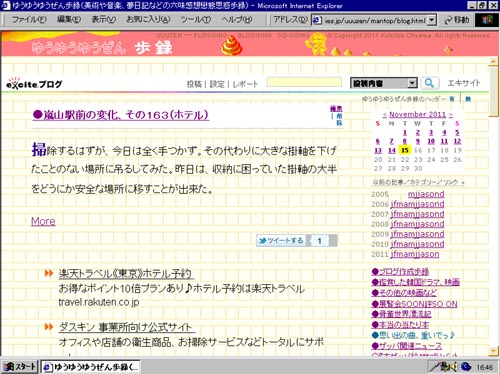This screenshot has width=500, height=374.
Task: Click the 削除 link beside the post title
Action: coord(339,119)
